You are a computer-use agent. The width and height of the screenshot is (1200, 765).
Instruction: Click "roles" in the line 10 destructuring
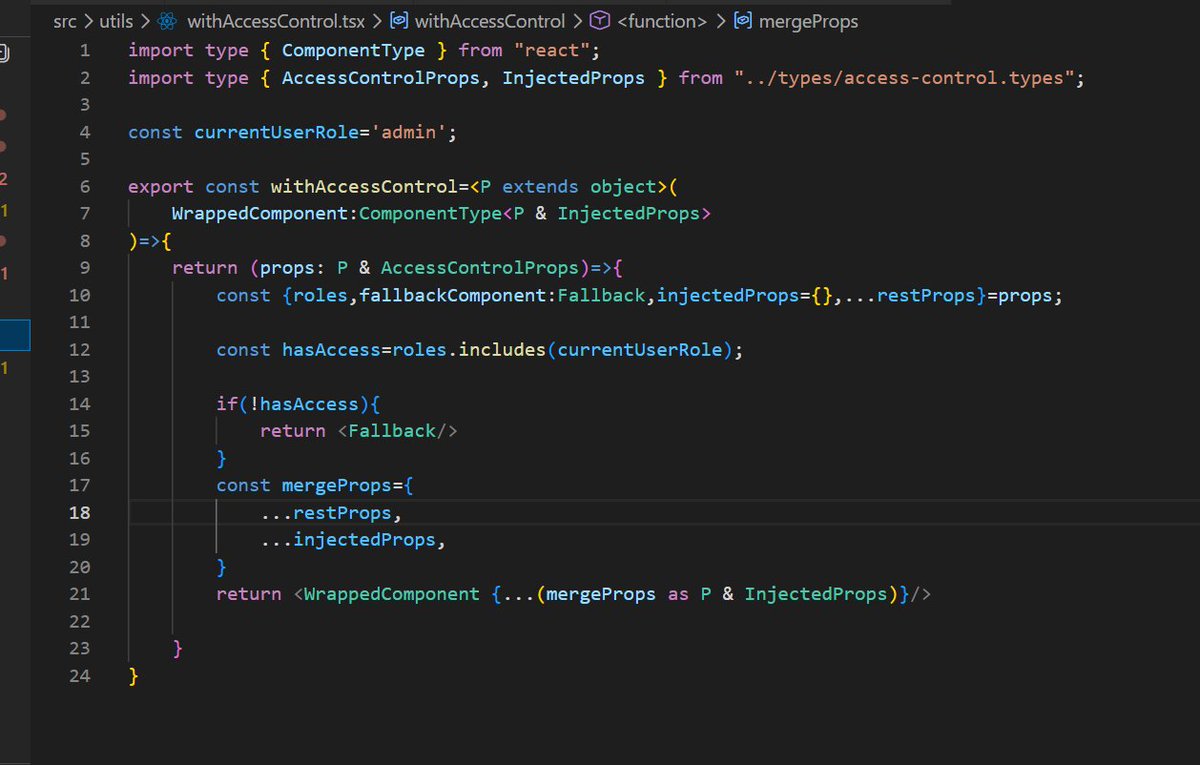(320, 295)
